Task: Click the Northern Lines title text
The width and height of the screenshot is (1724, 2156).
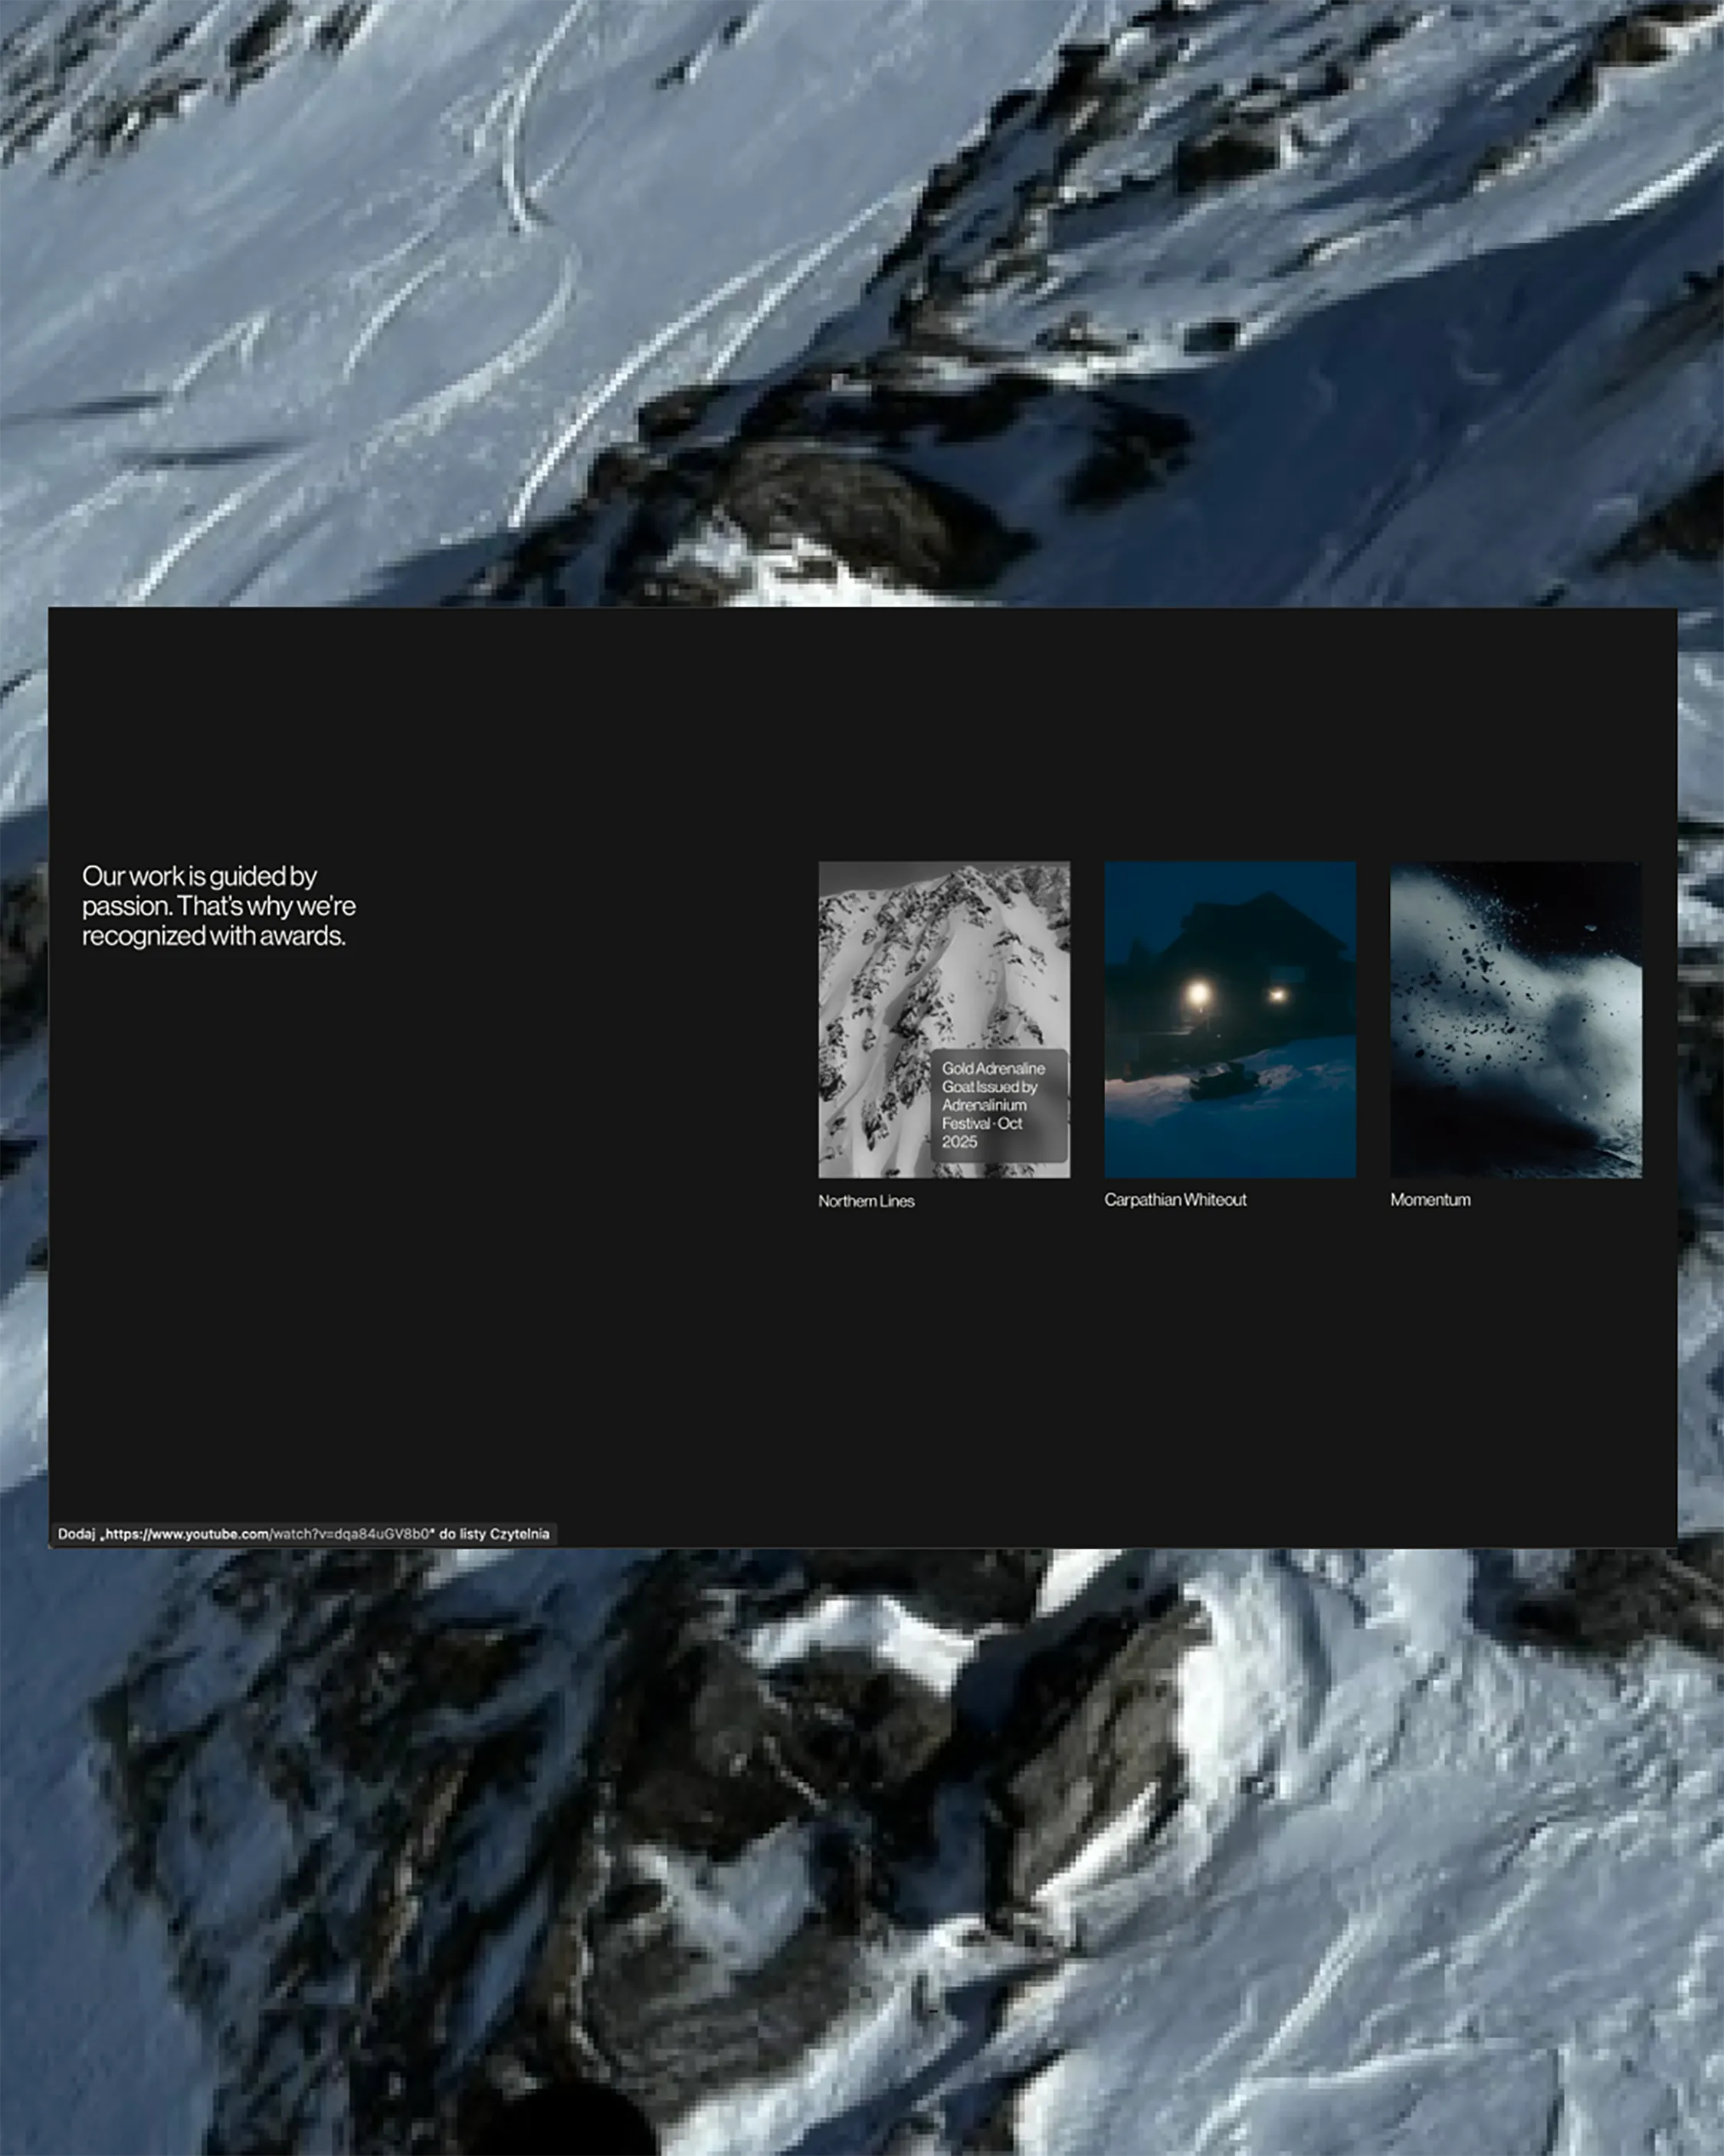Action: 866,1201
